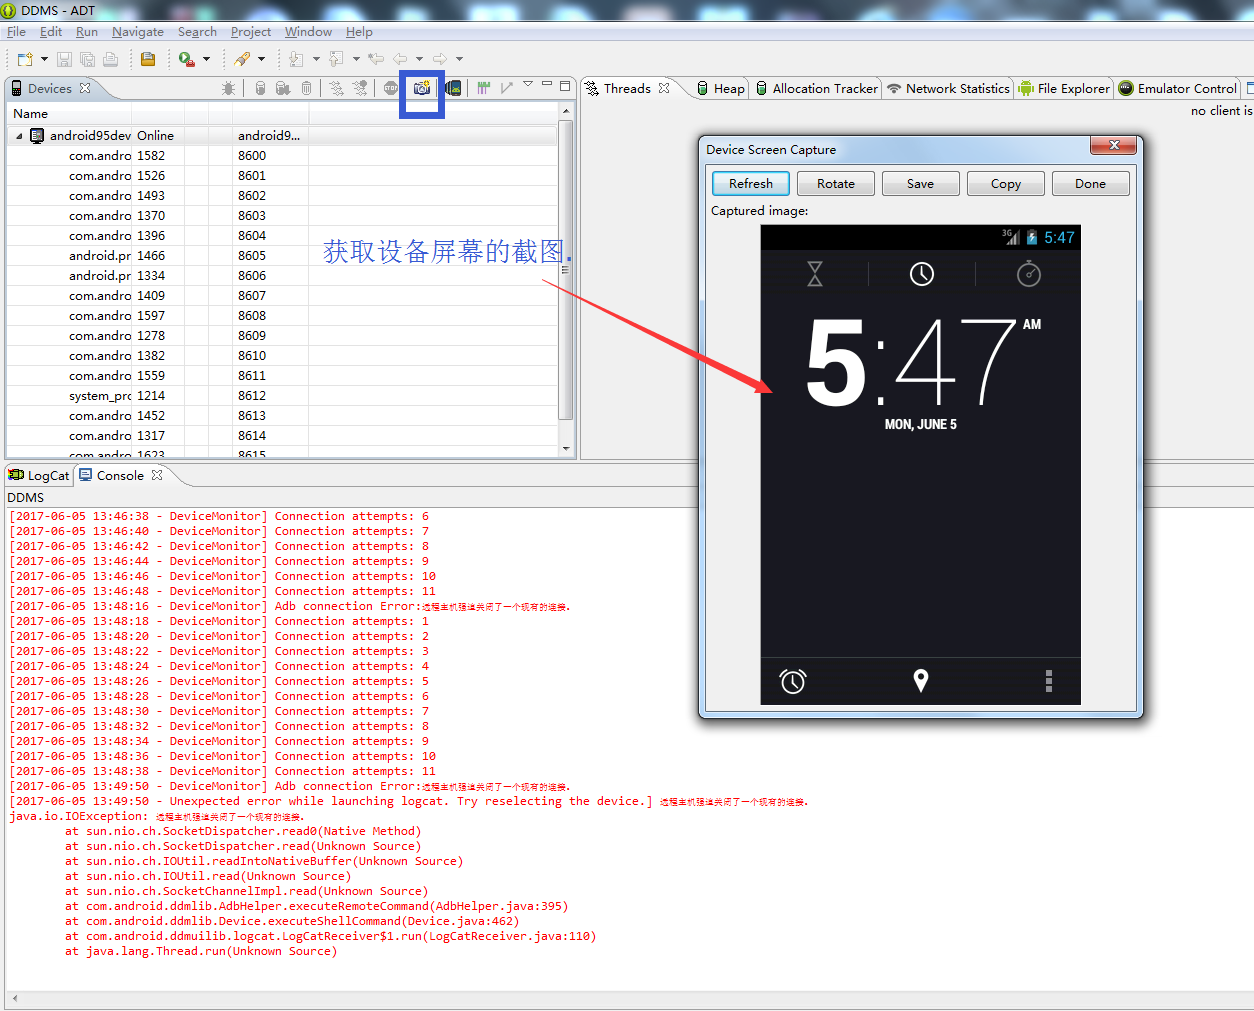
Task: Maximize the Devices view panel
Action: pyautogui.click(x=565, y=86)
